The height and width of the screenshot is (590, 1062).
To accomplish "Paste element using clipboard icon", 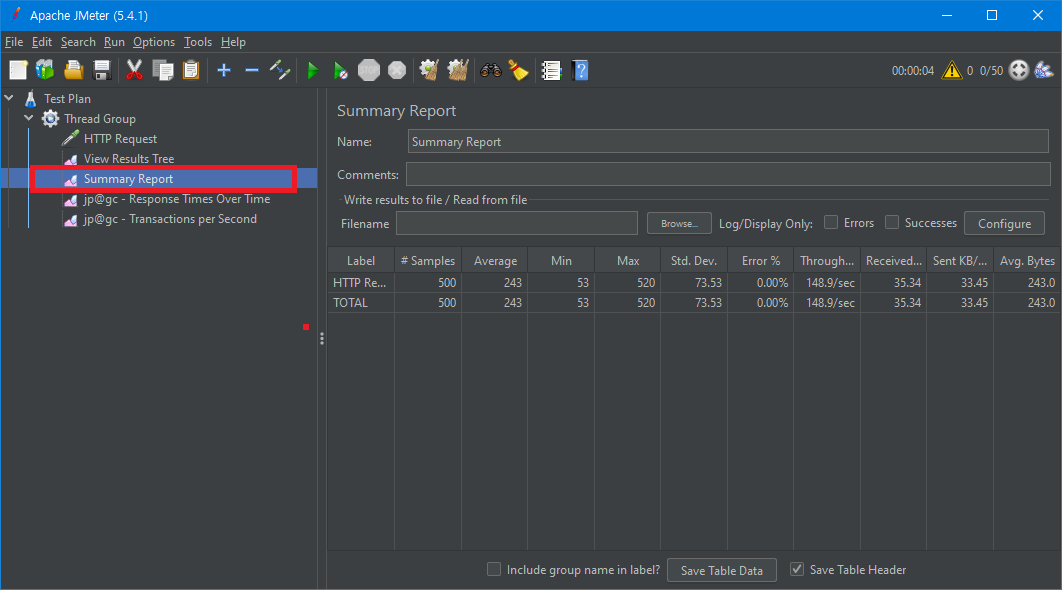I will tap(191, 70).
